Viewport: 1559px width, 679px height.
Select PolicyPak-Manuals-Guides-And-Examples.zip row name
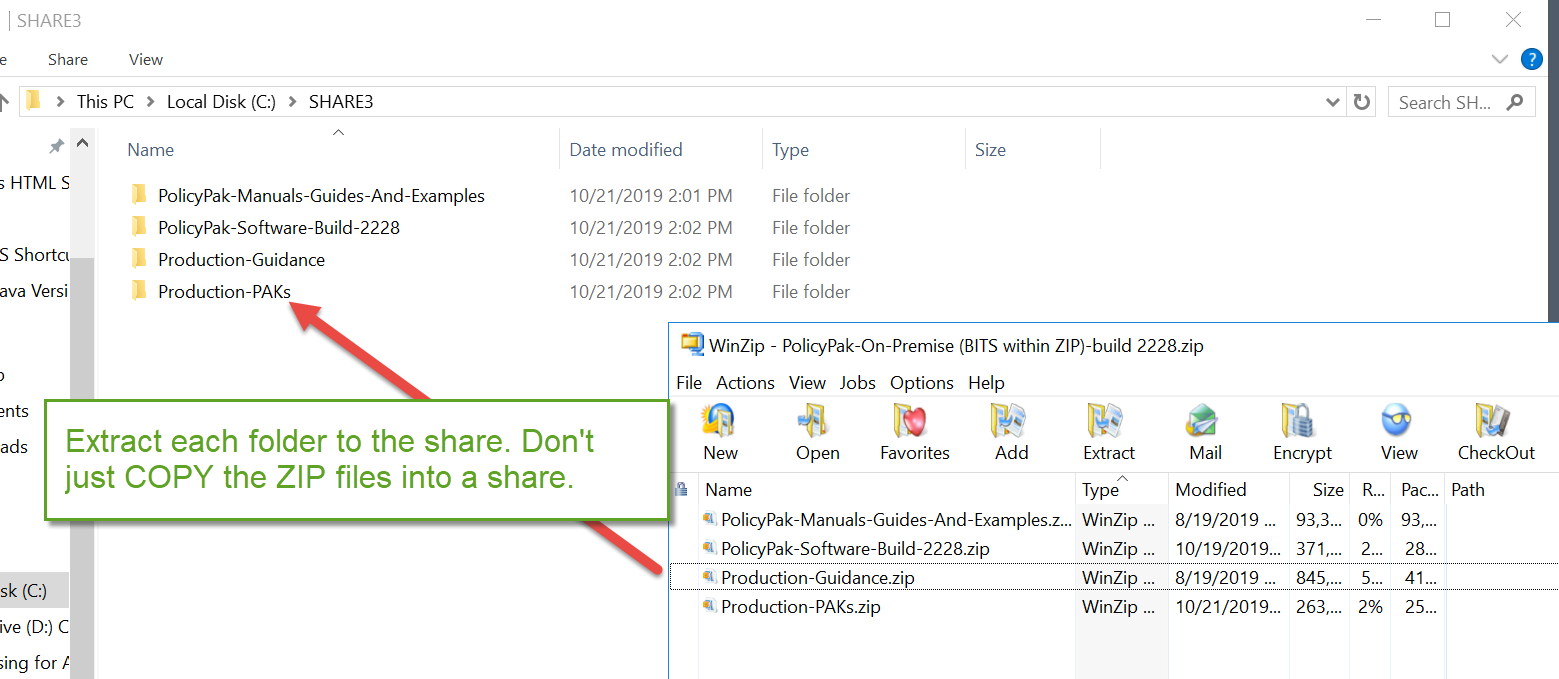tap(896, 519)
